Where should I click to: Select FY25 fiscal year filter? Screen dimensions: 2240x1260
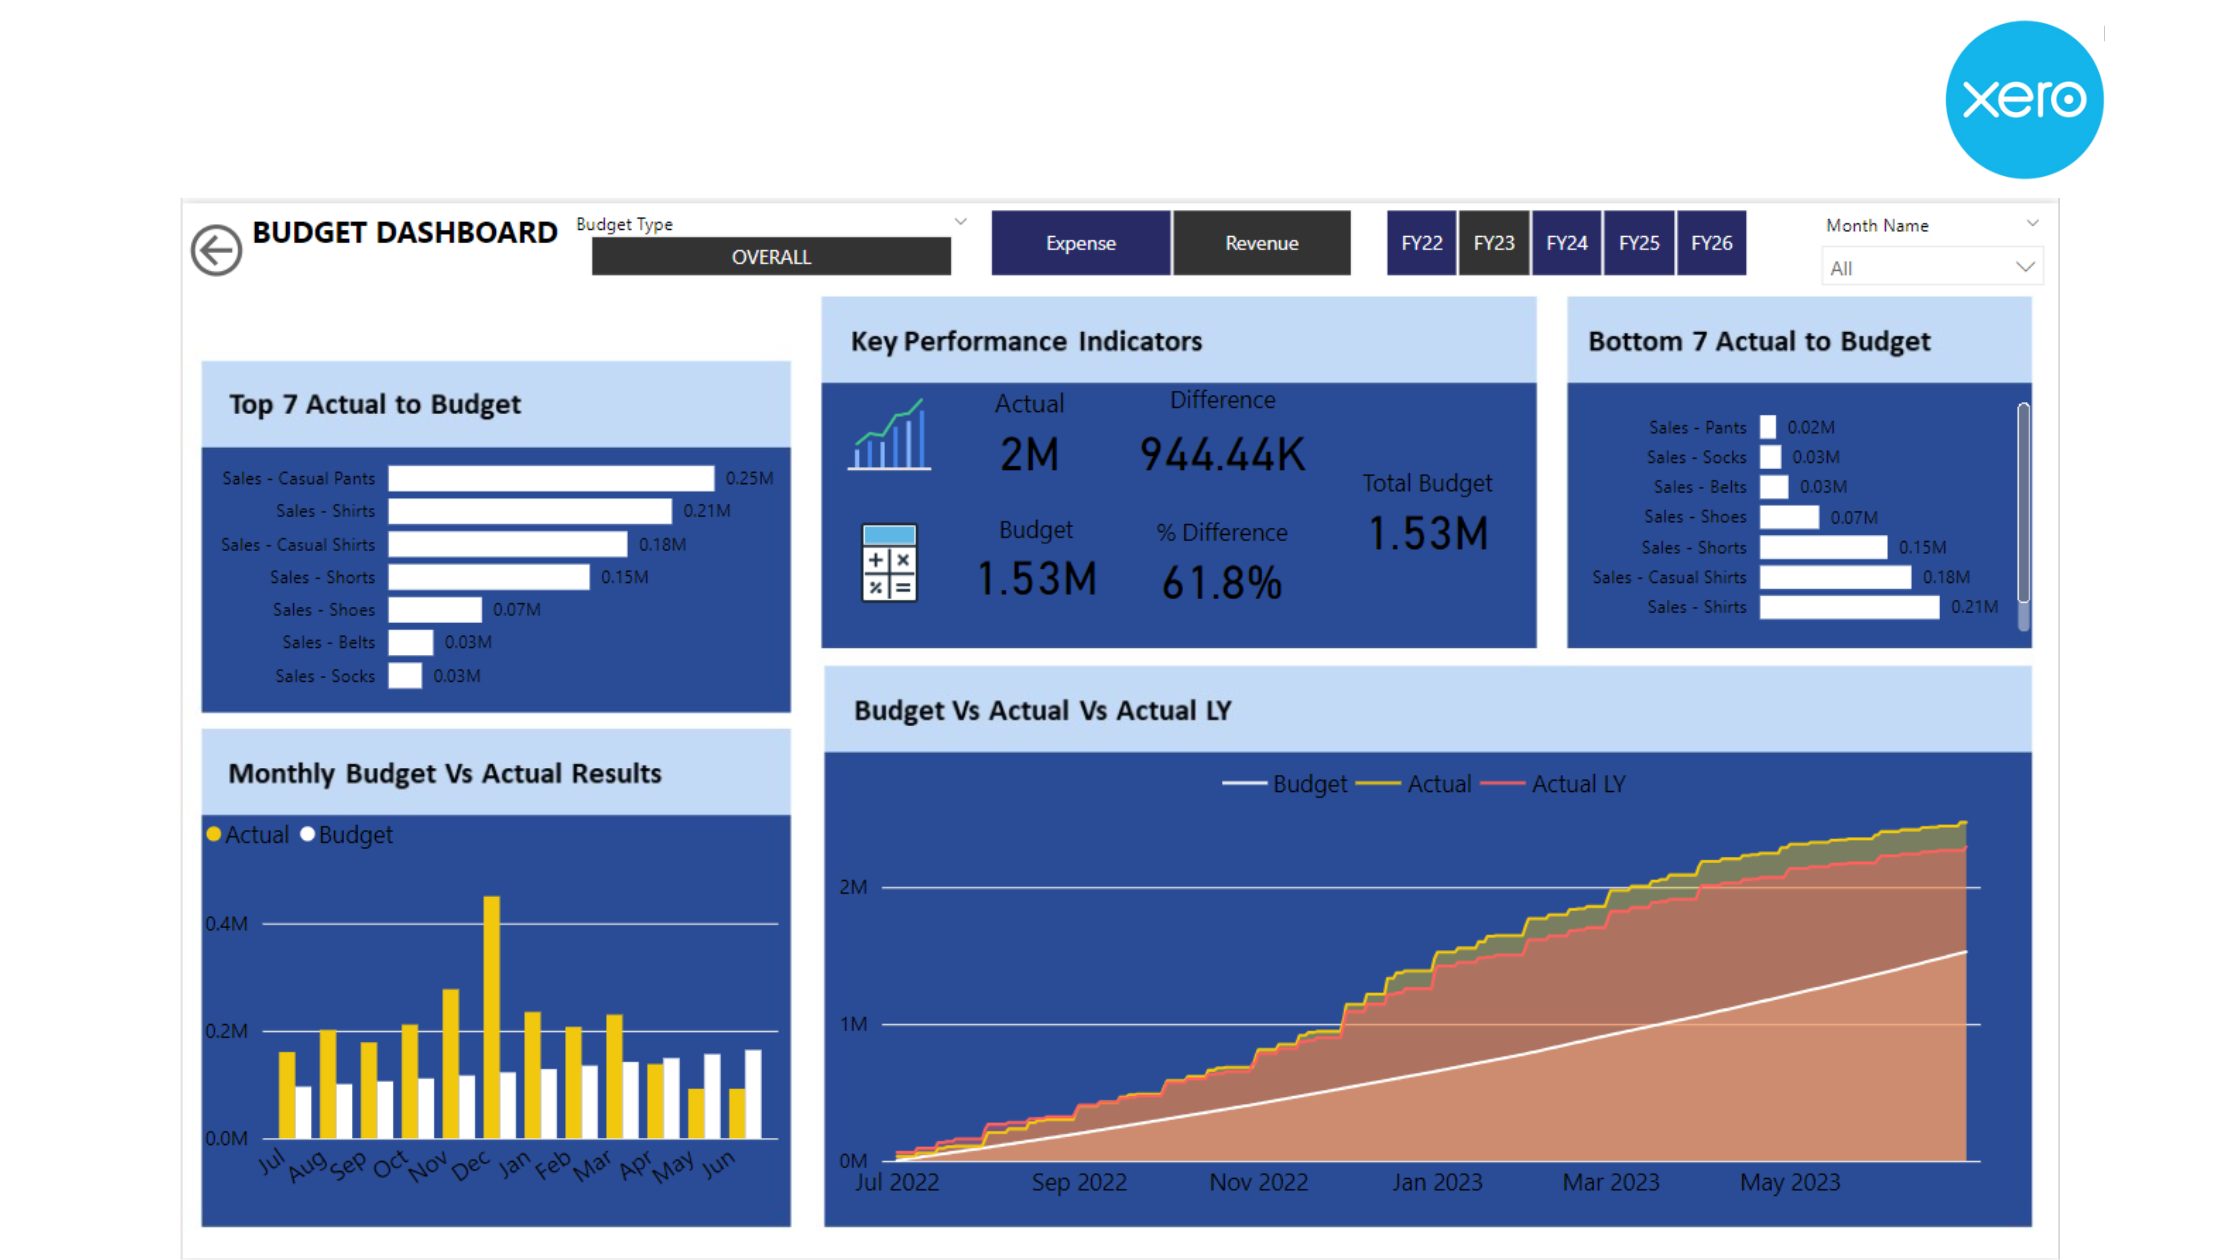click(1640, 242)
